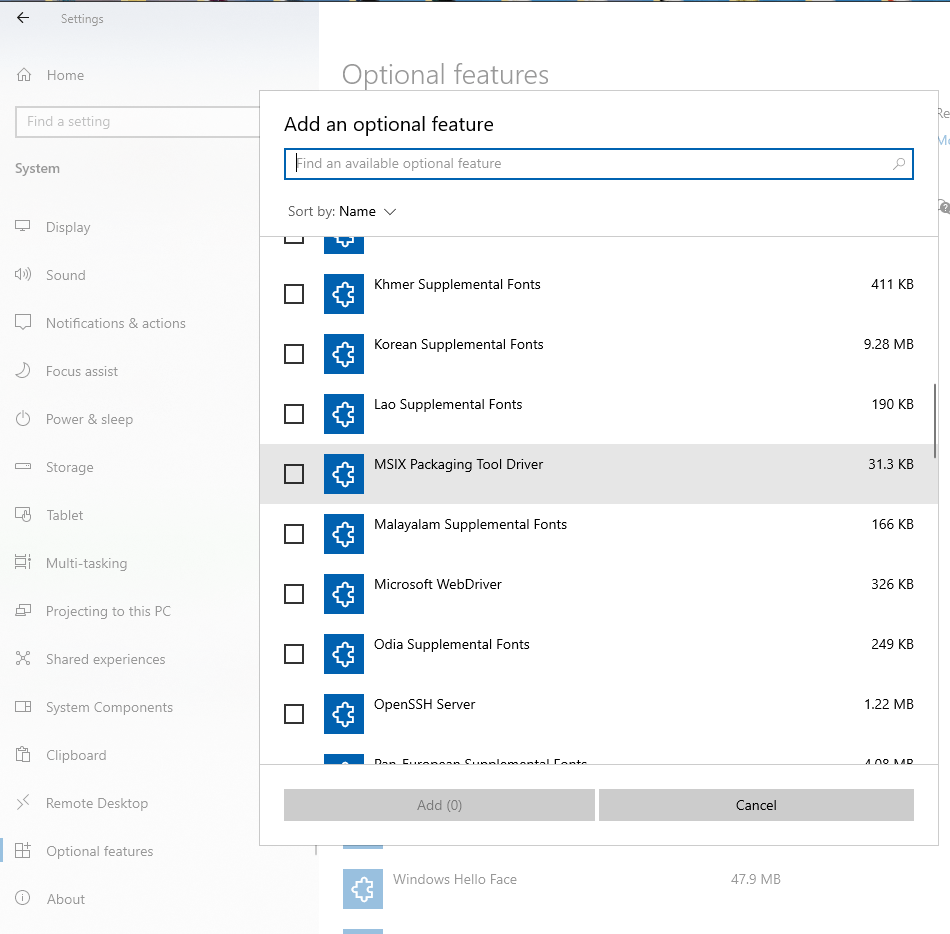Image resolution: width=950 pixels, height=934 pixels.
Task: Check the Khmer Supplemental Fonts checkbox
Action: pos(294,294)
